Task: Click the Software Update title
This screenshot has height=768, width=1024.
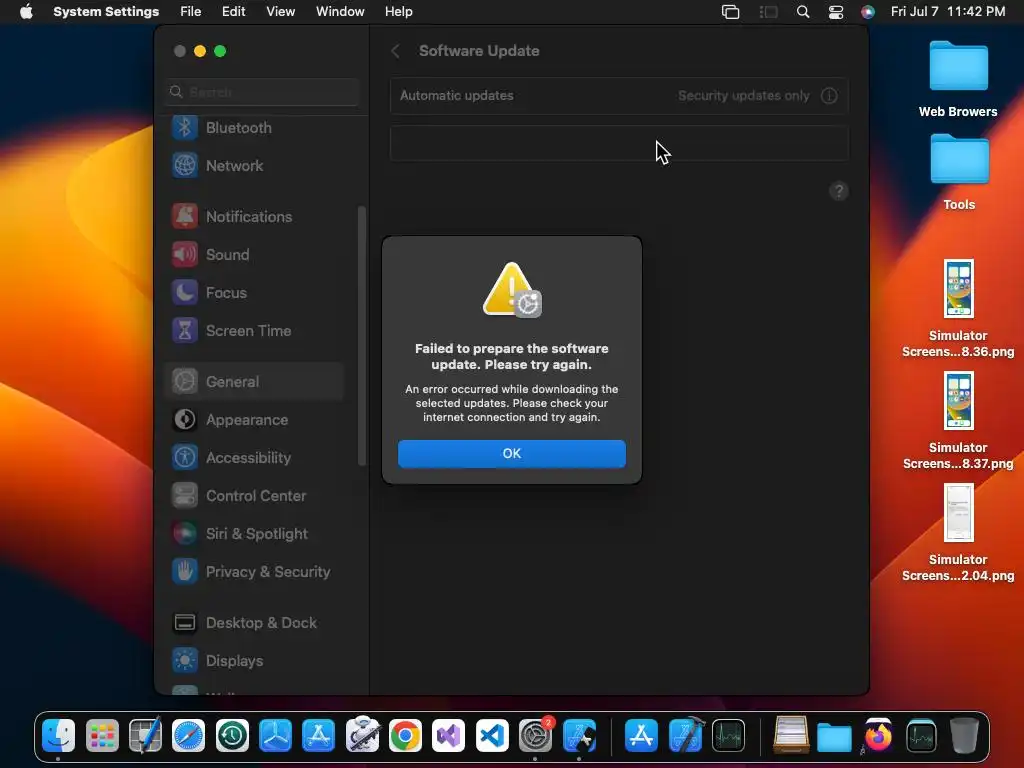Action: [479, 51]
